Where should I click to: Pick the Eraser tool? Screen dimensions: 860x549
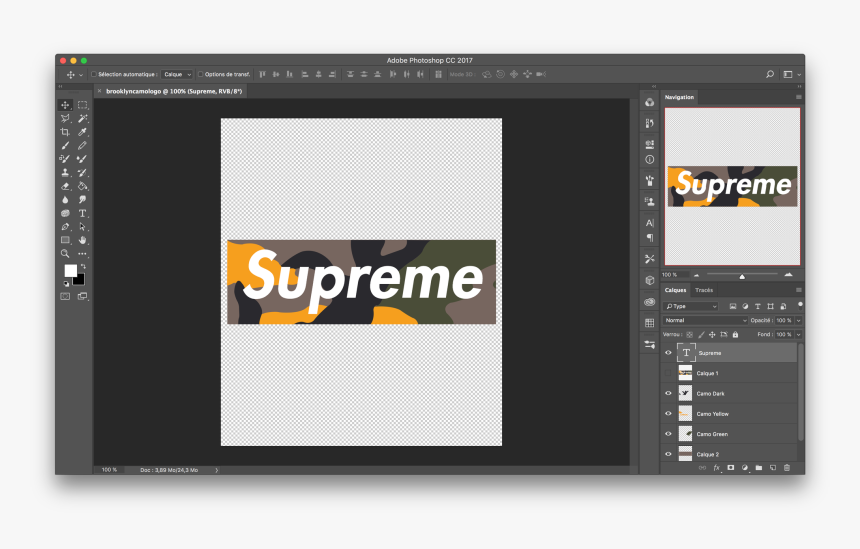tap(65, 186)
